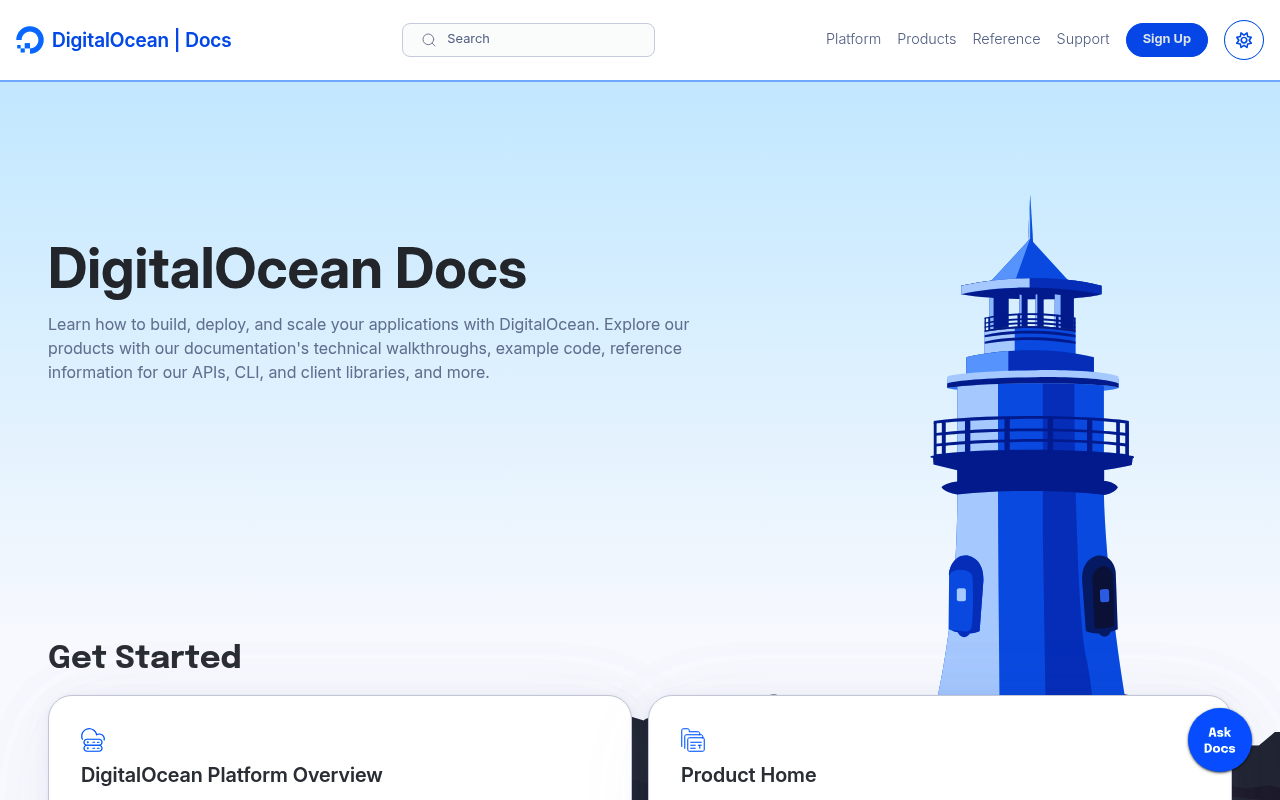The height and width of the screenshot is (800, 1280).
Task: Open DigitalOcean Platform Overview card title
Action: 232,775
